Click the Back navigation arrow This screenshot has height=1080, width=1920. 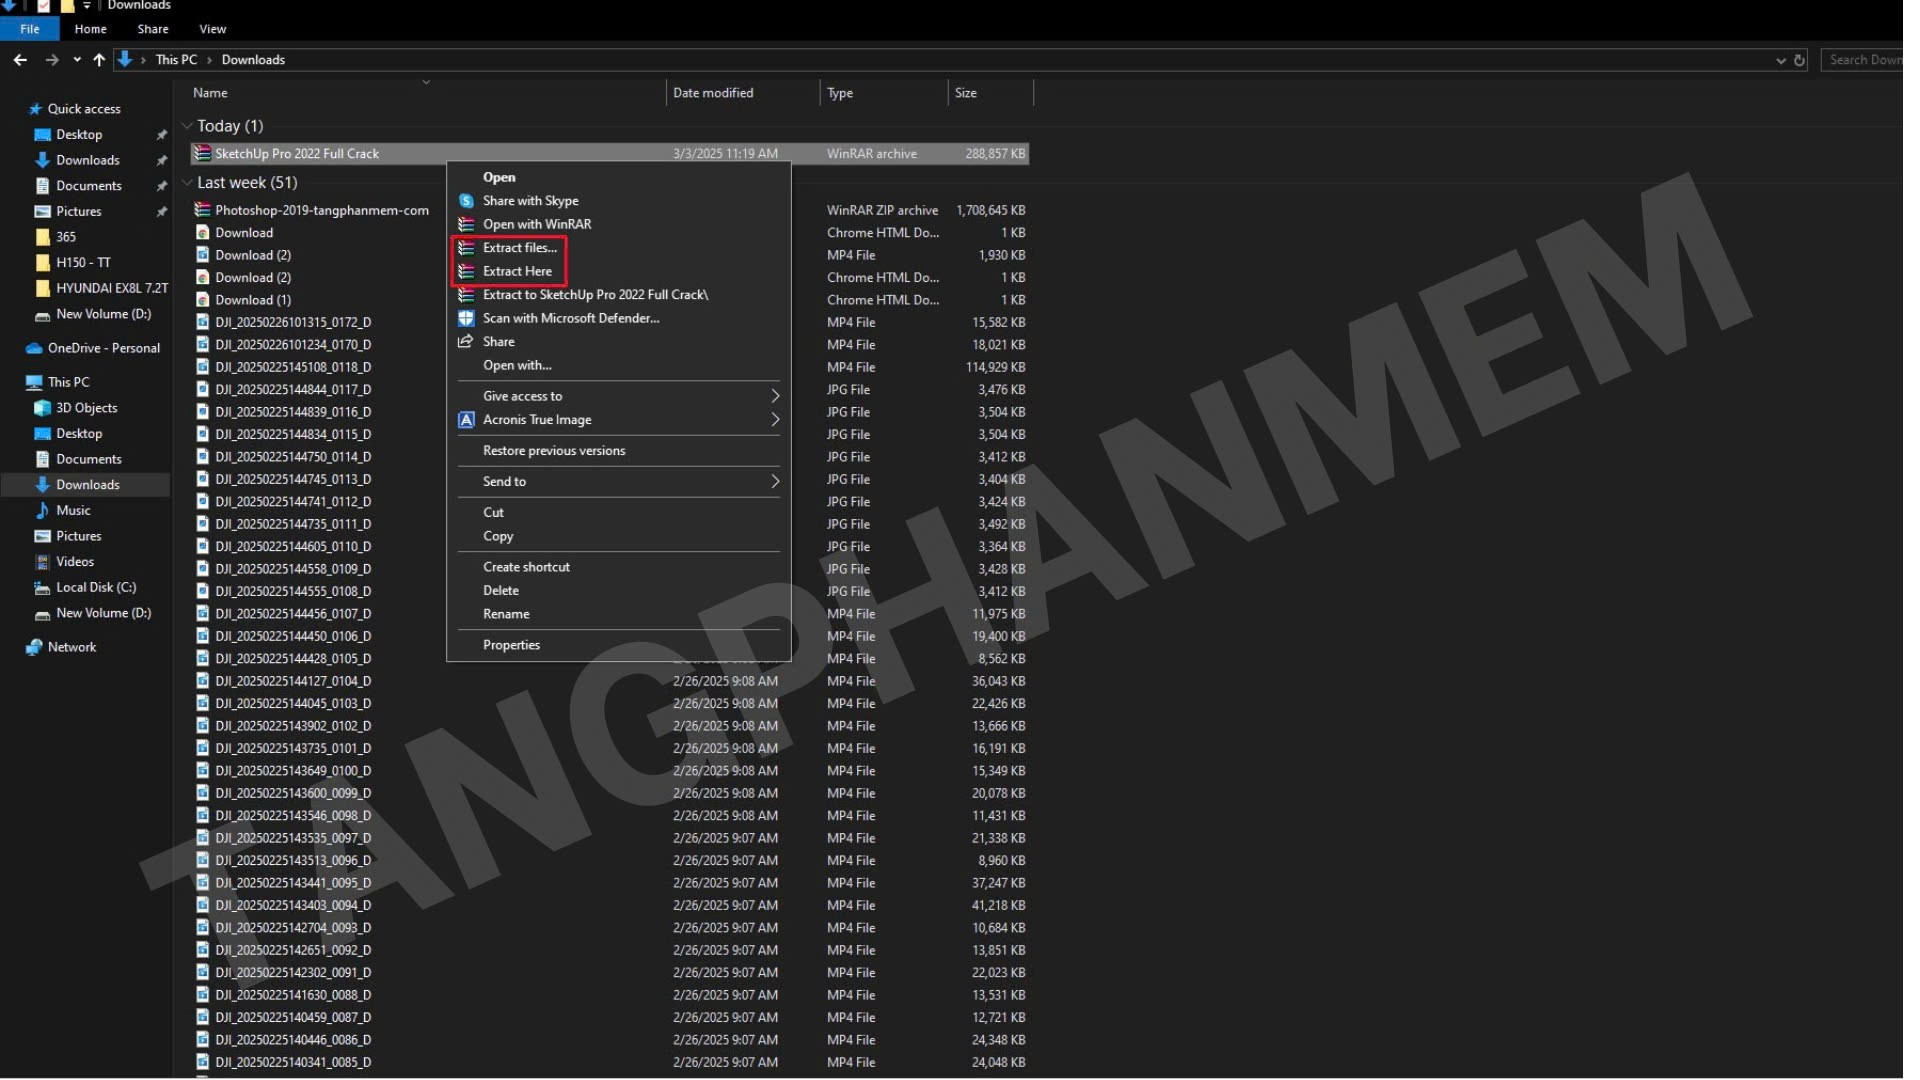tap(20, 60)
